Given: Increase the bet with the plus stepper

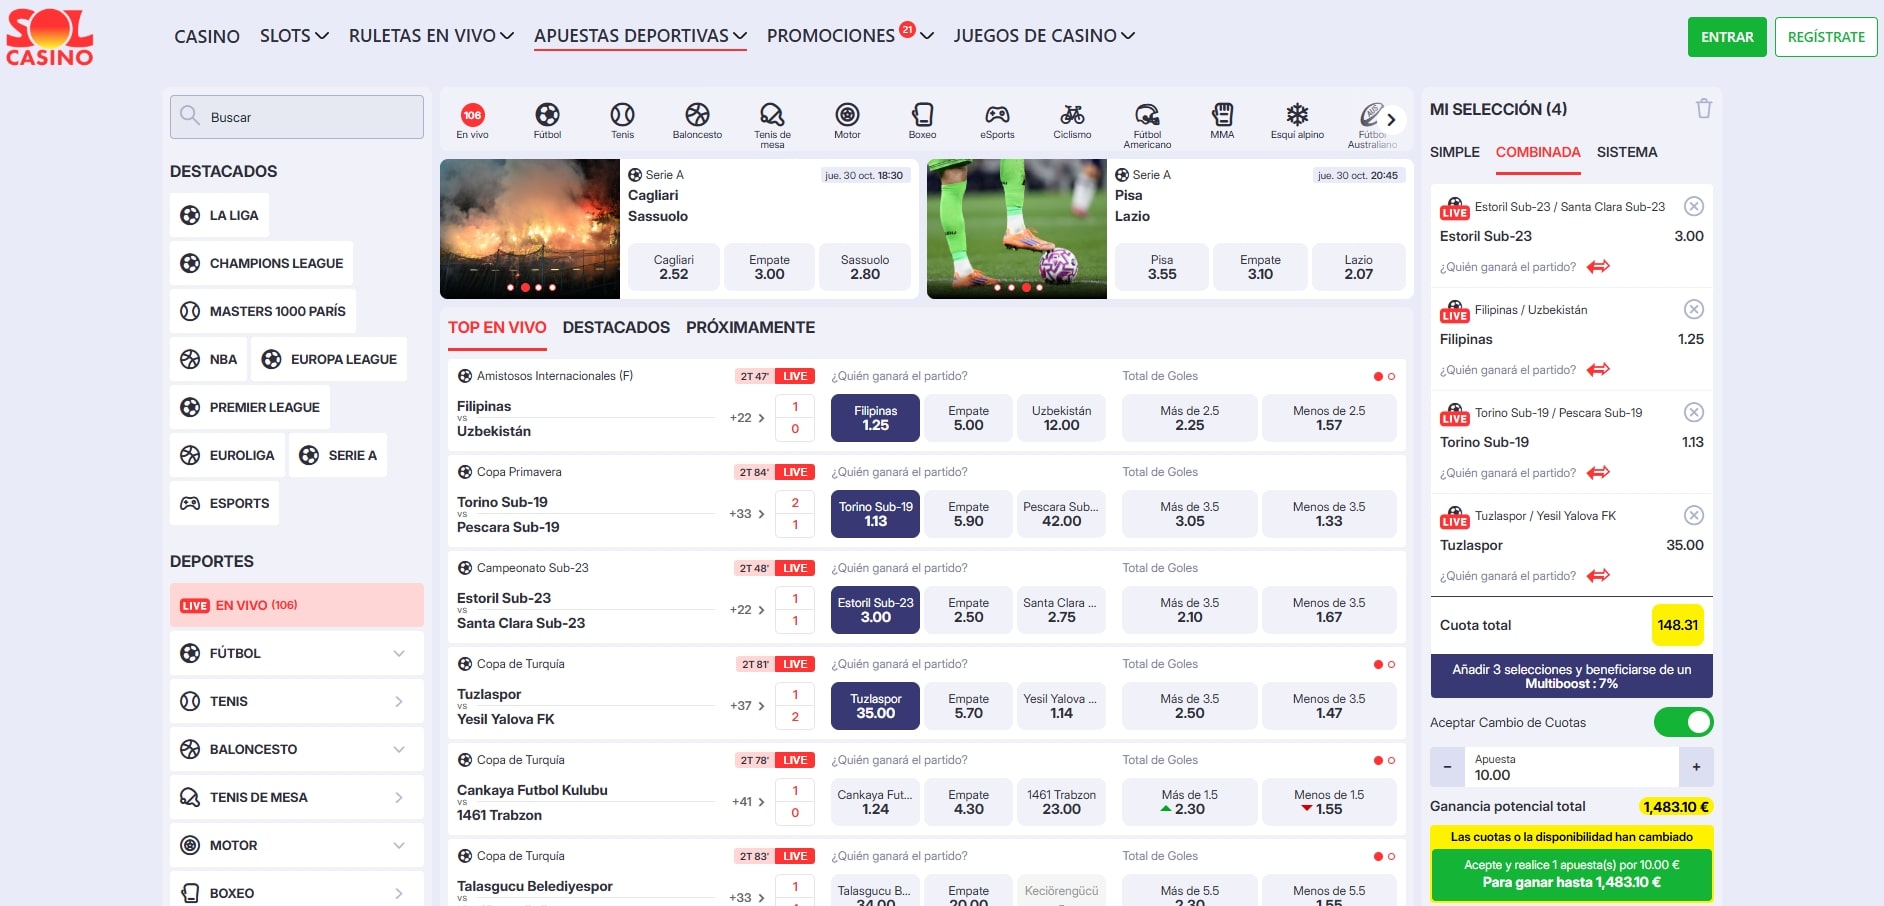Looking at the screenshot, I should click(1697, 766).
